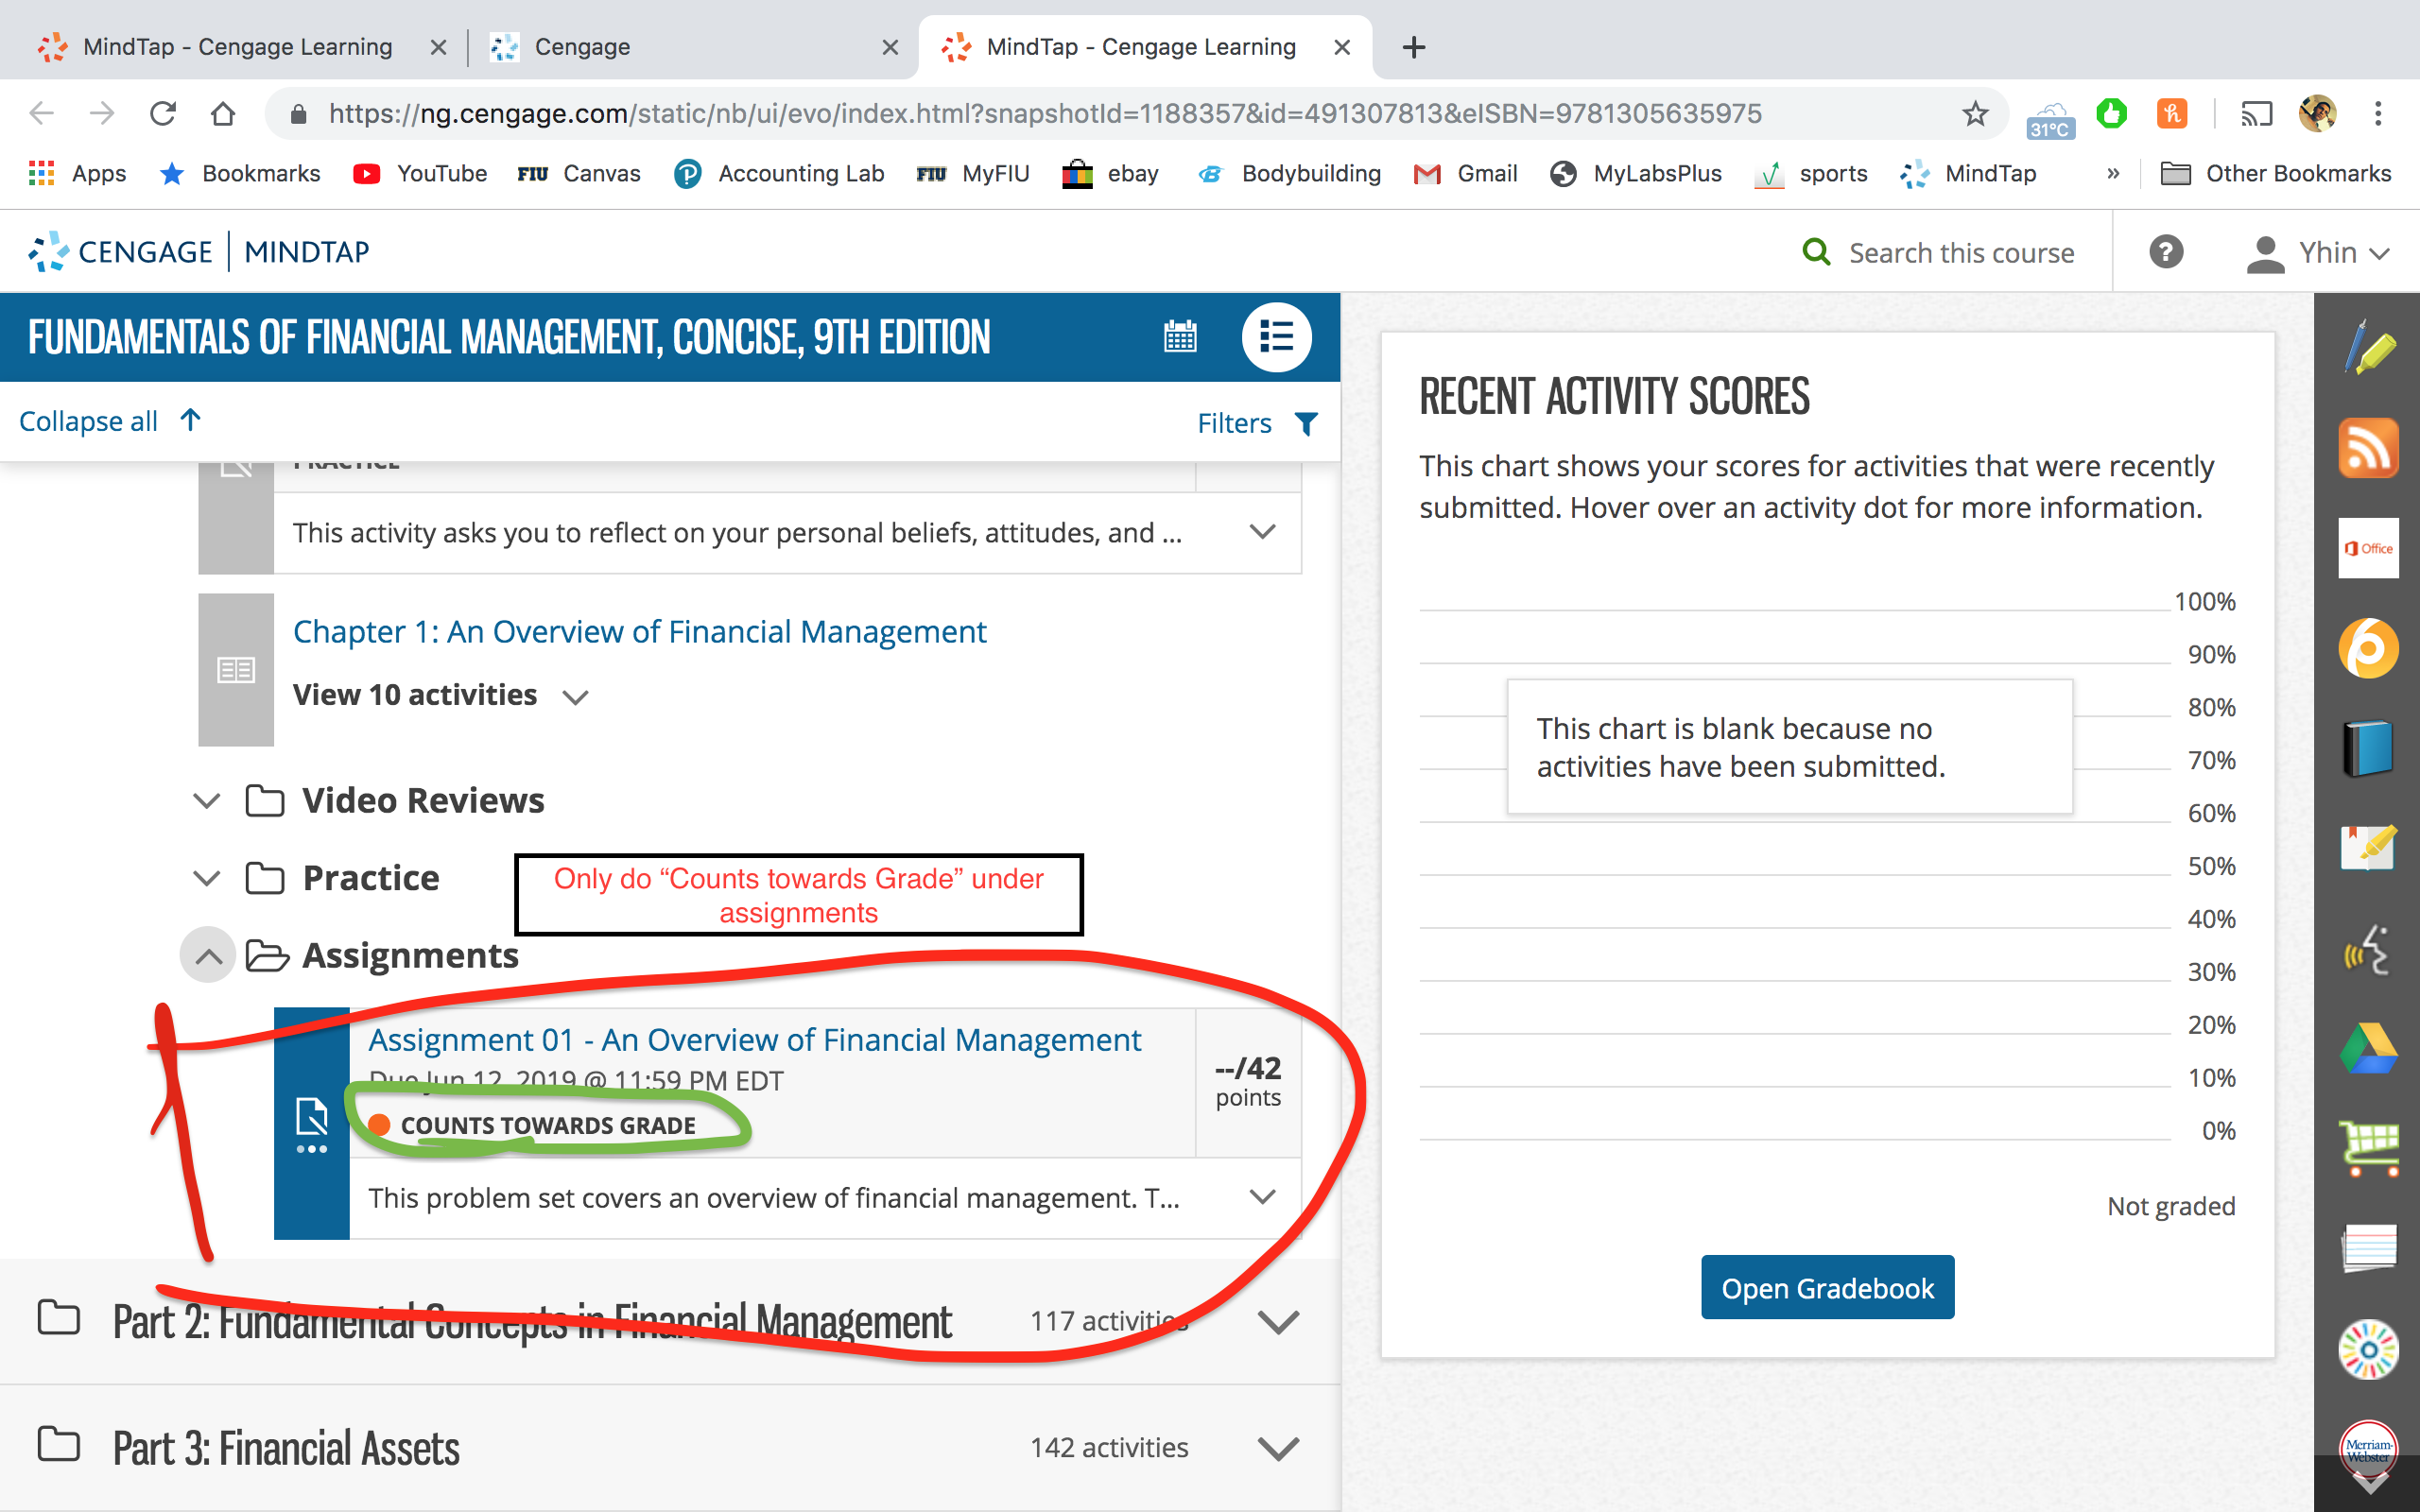Open Assignment 01 - An Overview of Financial Management
Screen dimensions: 2420x1512
pyautogui.click(x=754, y=1040)
